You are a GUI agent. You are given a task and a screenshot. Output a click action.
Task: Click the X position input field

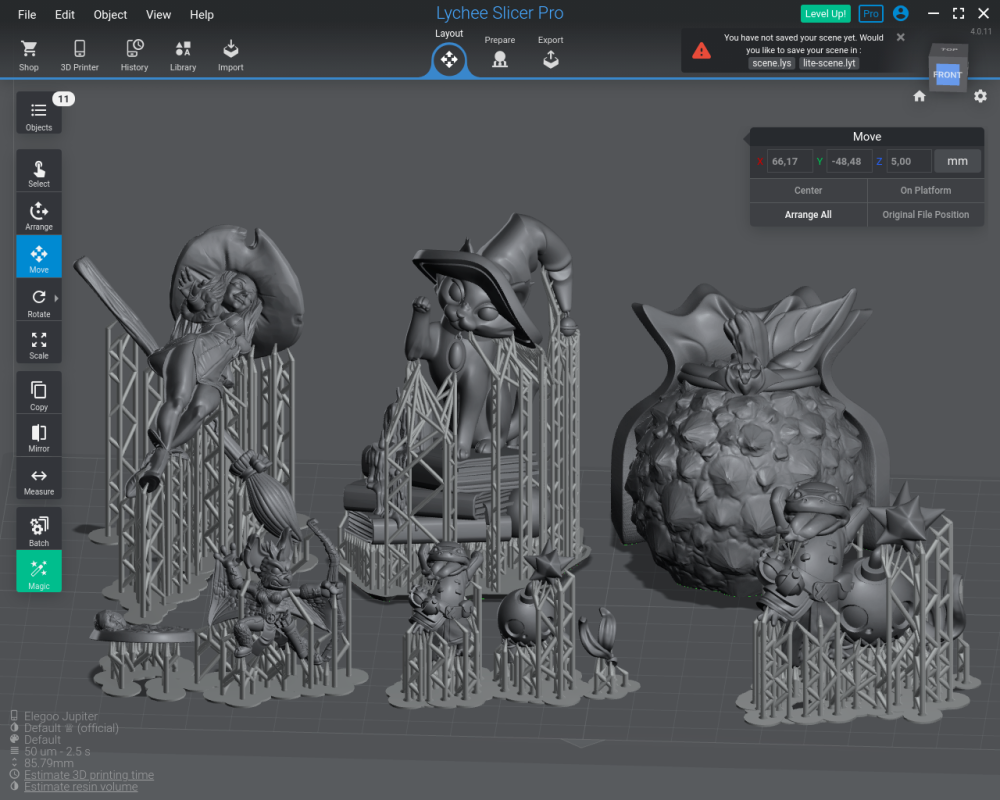pos(788,161)
